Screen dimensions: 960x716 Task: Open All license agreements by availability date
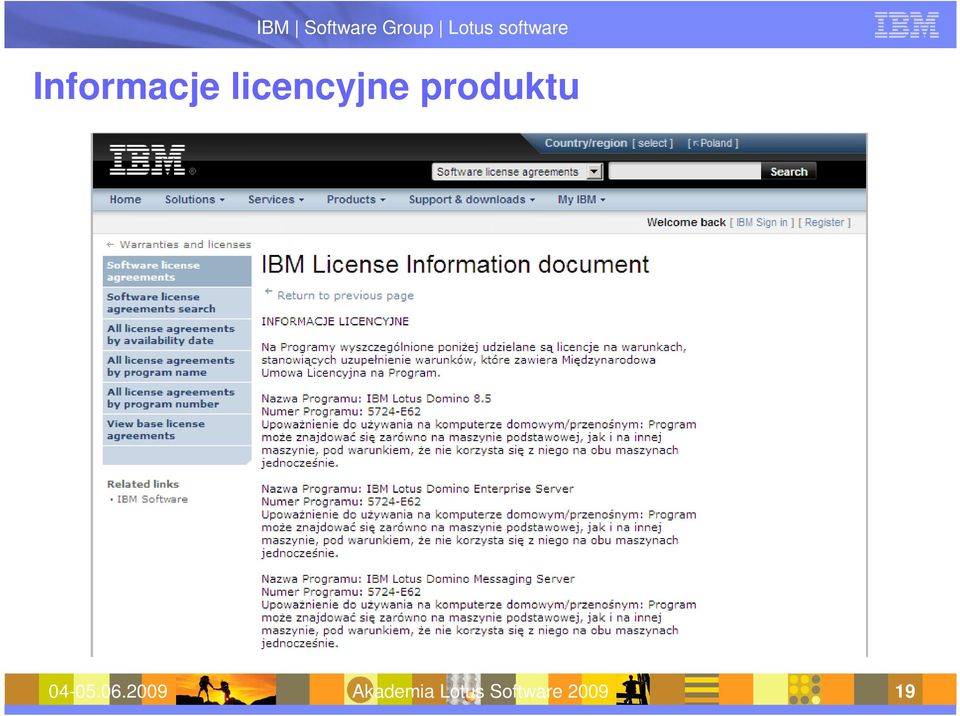click(177, 334)
